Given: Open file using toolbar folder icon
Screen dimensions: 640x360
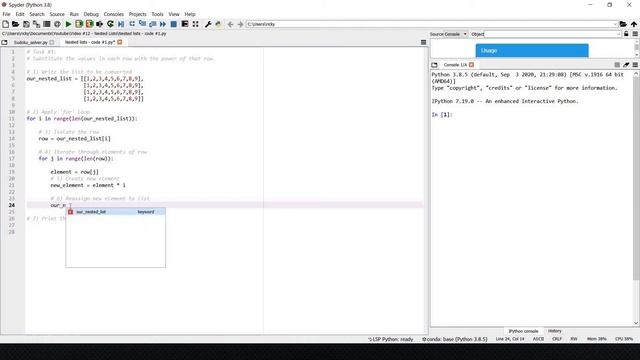Looking at the screenshot, I should [16, 24].
